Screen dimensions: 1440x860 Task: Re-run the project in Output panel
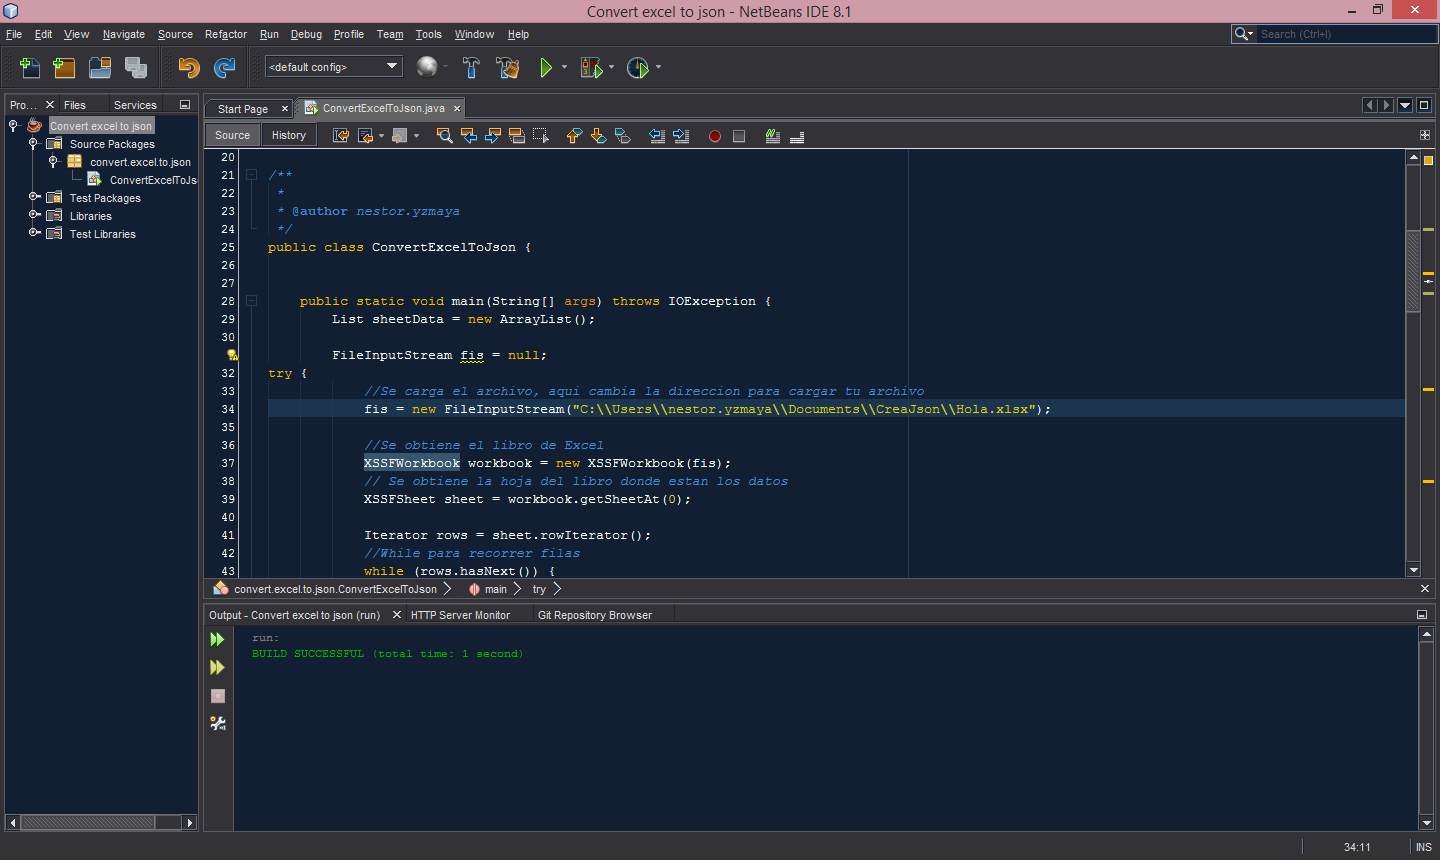217,640
